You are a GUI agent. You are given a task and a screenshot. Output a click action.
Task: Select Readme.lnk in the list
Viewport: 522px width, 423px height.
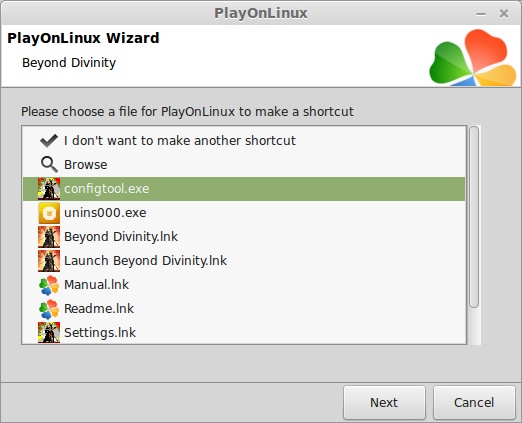pos(244,309)
